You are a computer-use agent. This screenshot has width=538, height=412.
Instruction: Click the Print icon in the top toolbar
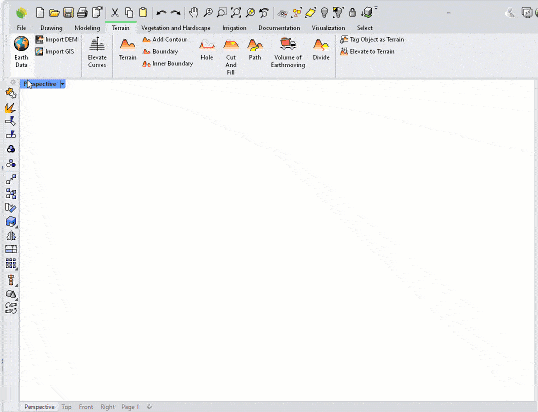82,13
